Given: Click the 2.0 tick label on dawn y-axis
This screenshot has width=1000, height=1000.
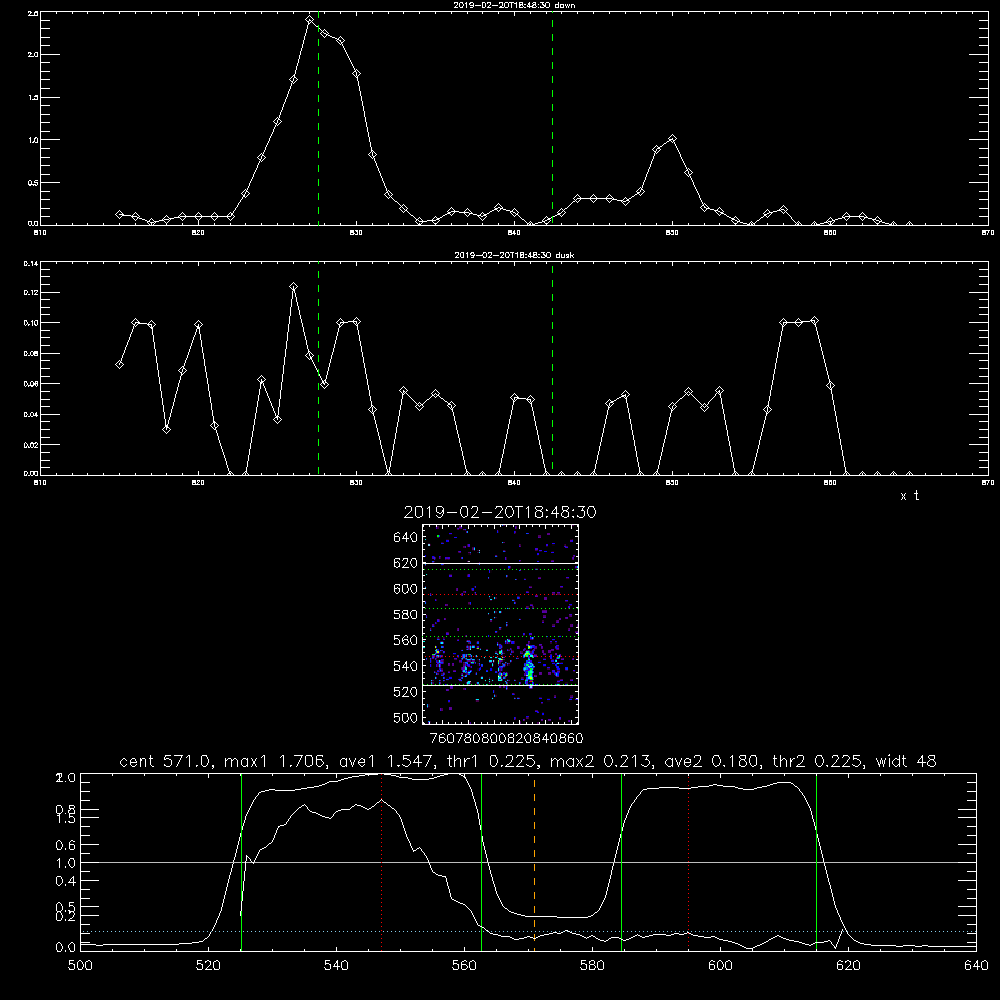Looking at the screenshot, I should 33,55.
